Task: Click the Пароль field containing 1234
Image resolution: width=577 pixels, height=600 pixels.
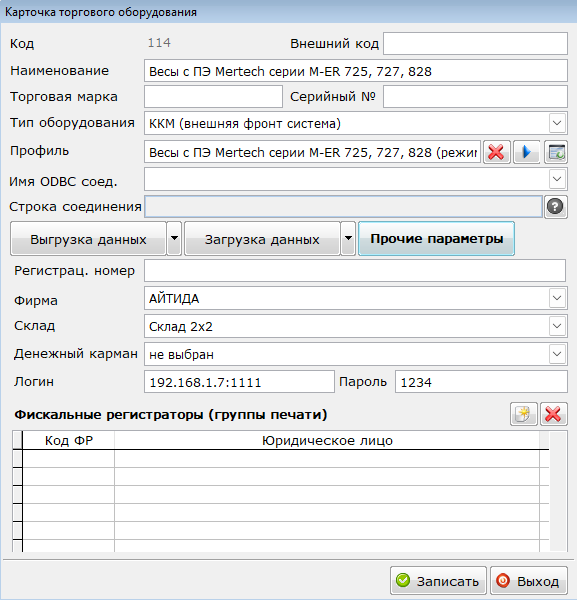Action: [x=481, y=382]
